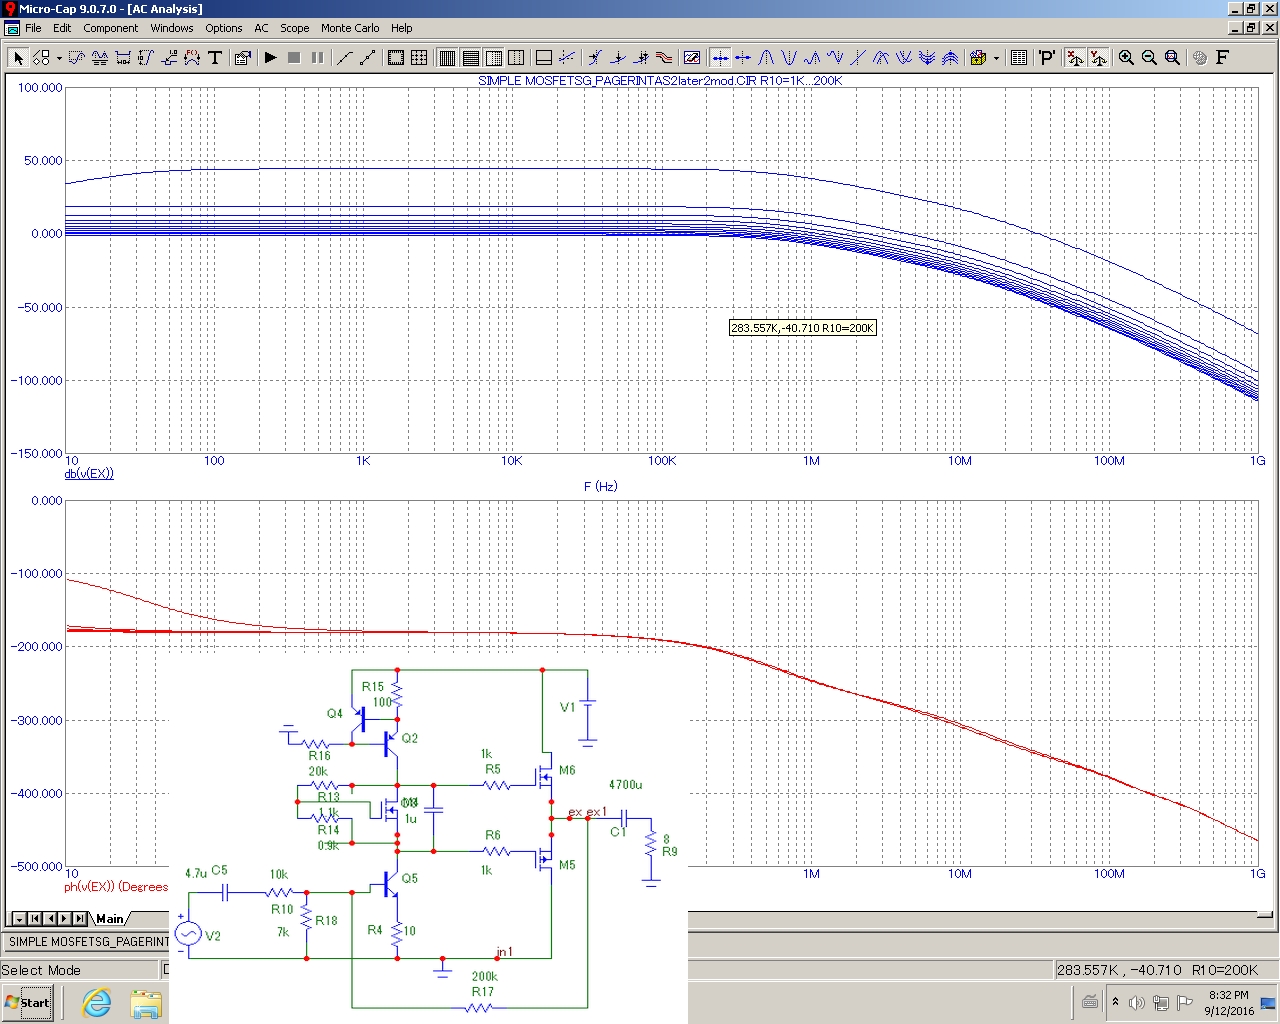Click the SIMPLE MOSFETSG_PAGERINT status bar entry

[89, 942]
